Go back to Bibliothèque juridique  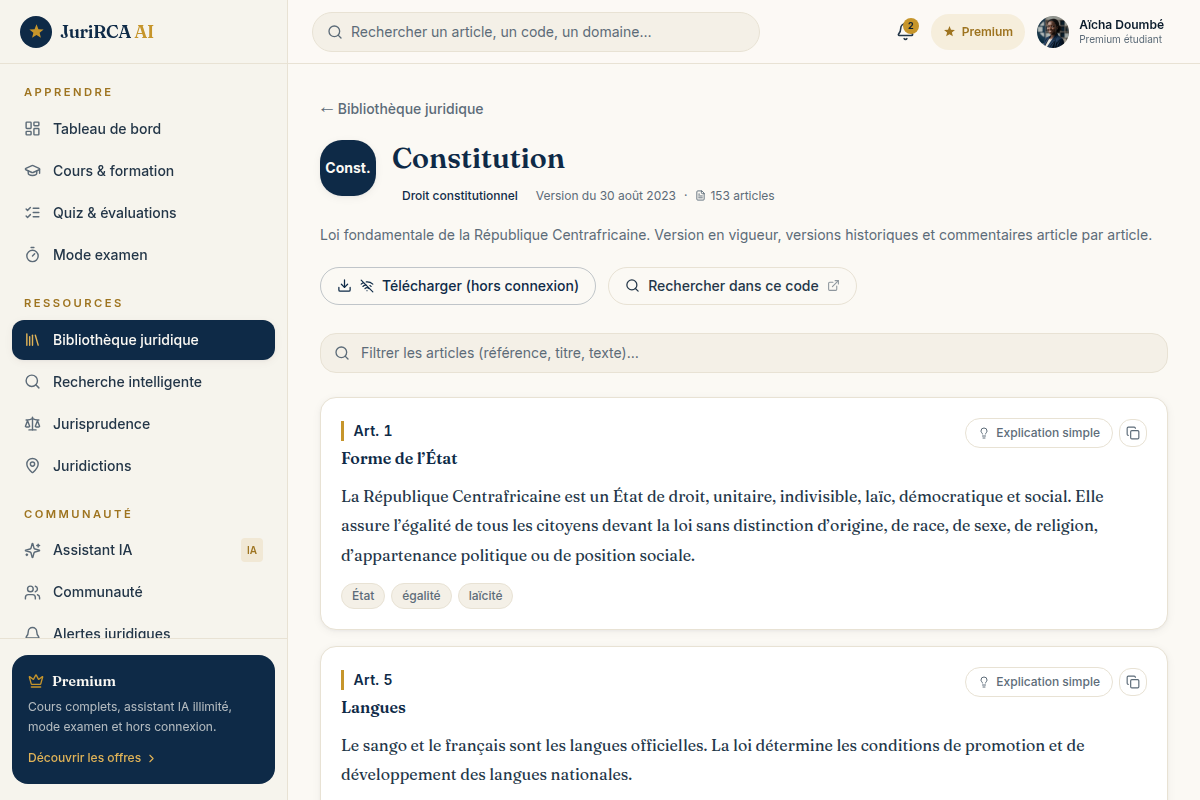pos(402,109)
